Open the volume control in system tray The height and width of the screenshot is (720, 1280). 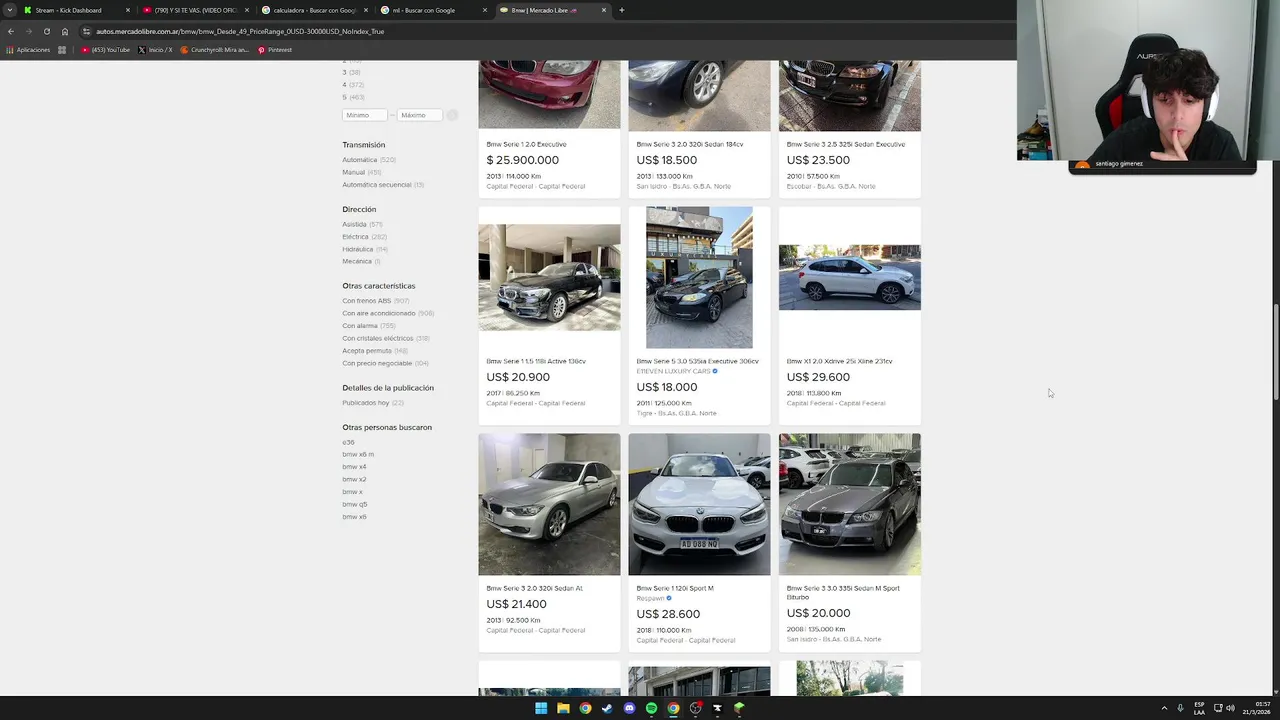[1230, 708]
